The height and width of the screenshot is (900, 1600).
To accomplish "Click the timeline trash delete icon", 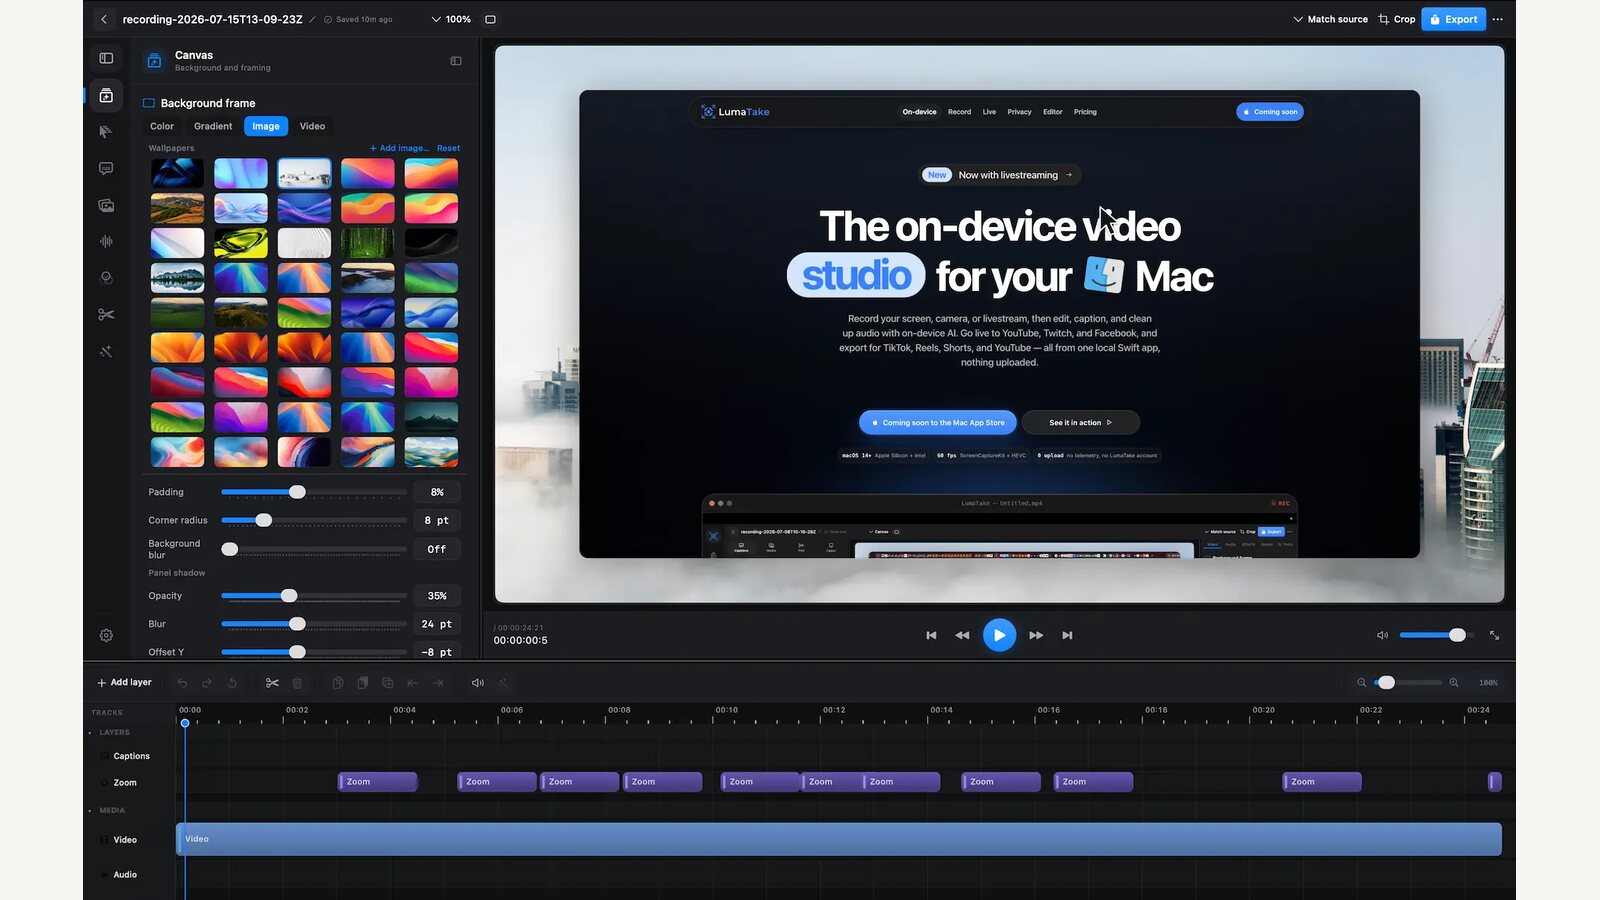I will 297,683.
